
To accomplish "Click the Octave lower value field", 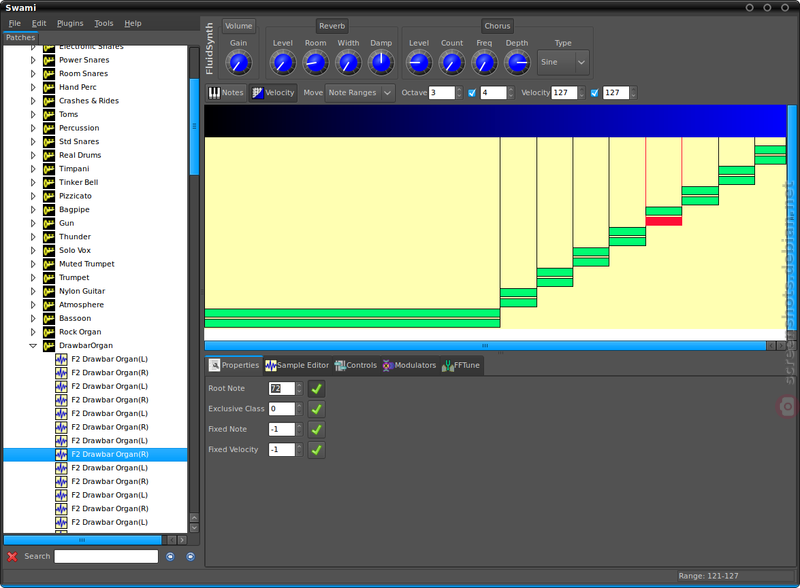I will (441, 93).
